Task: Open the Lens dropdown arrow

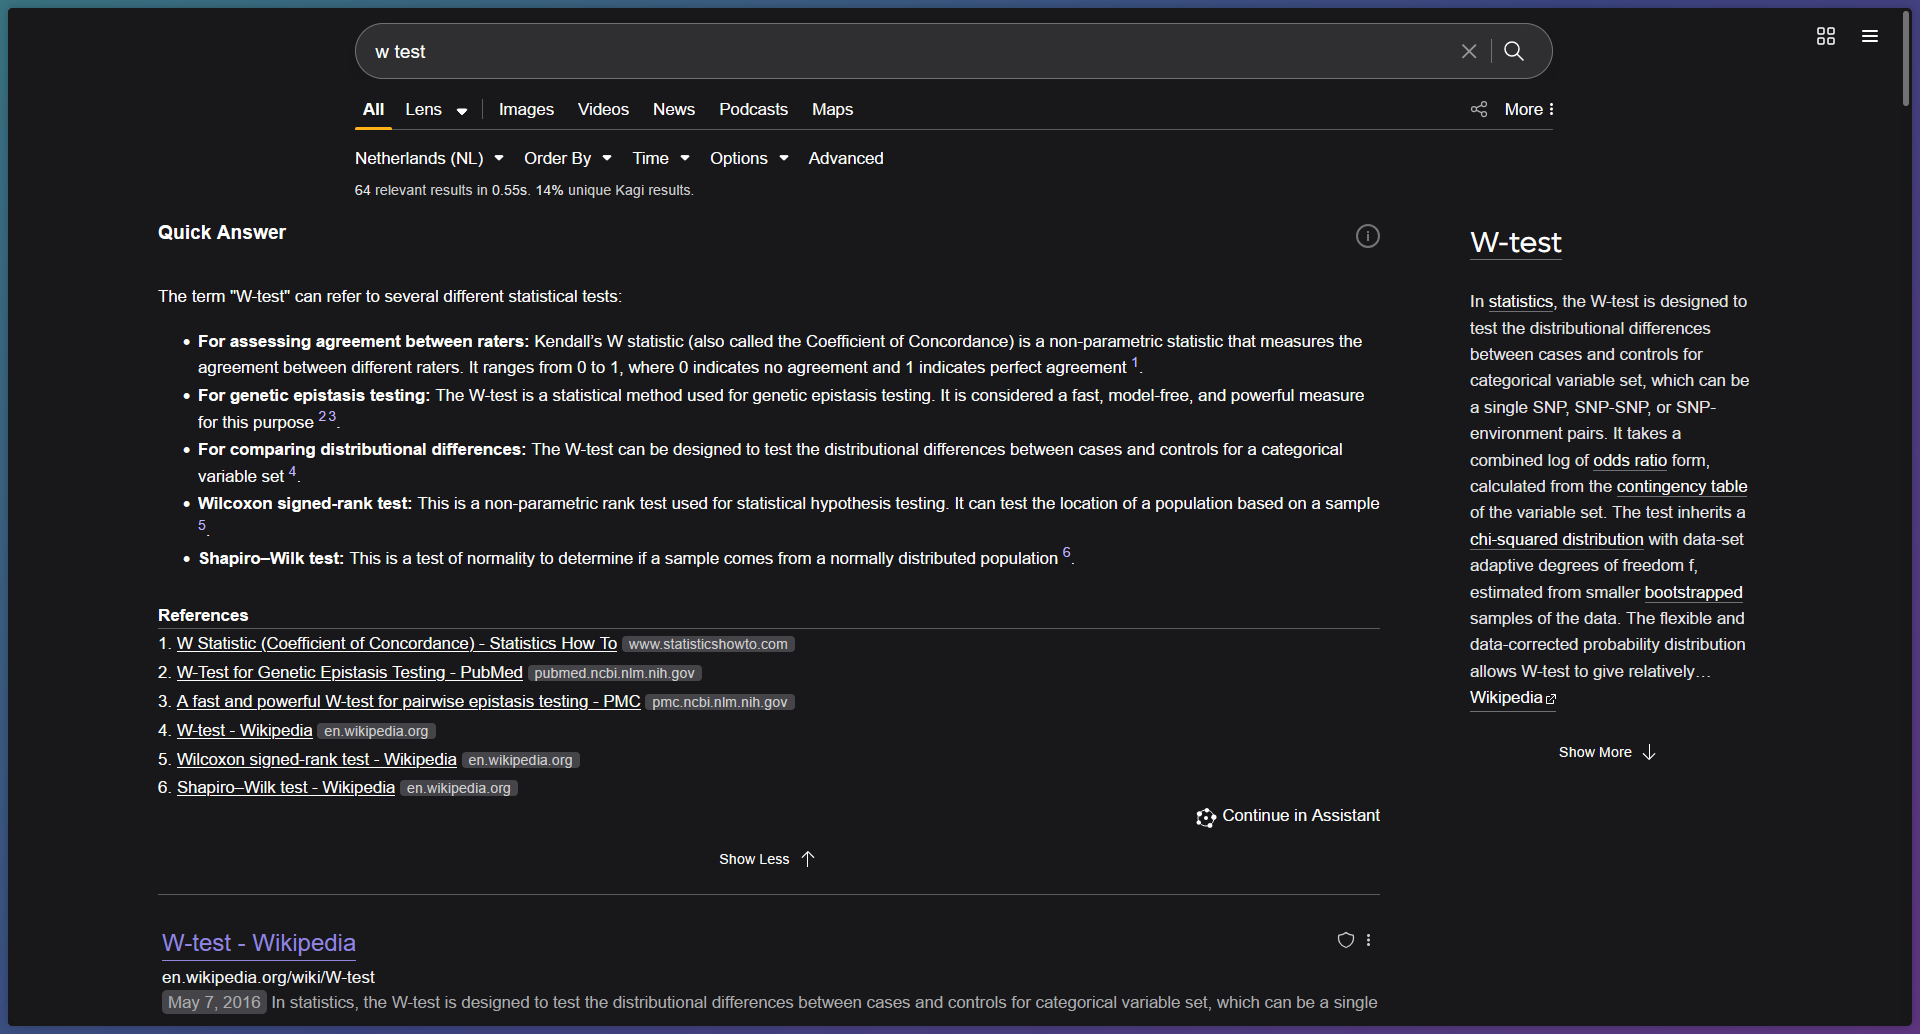Action: pyautogui.click(x=462, y=111)
